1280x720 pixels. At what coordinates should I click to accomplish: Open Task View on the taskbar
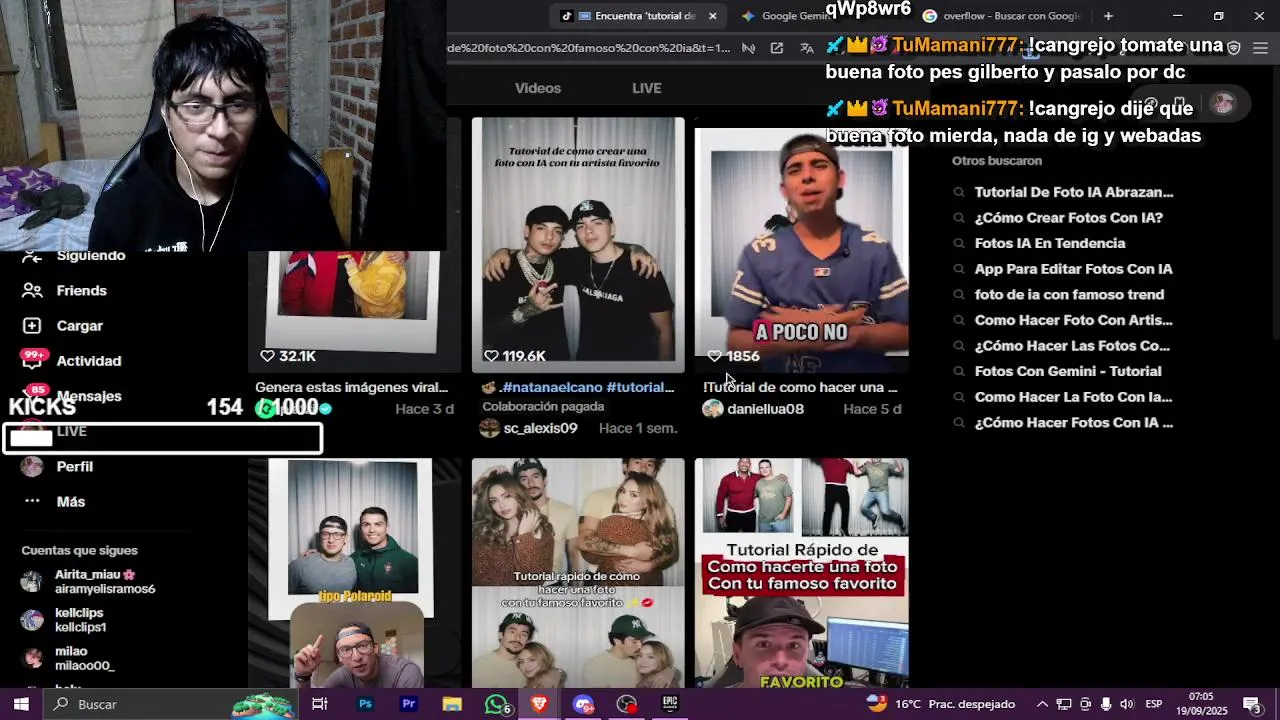[320, 704]
